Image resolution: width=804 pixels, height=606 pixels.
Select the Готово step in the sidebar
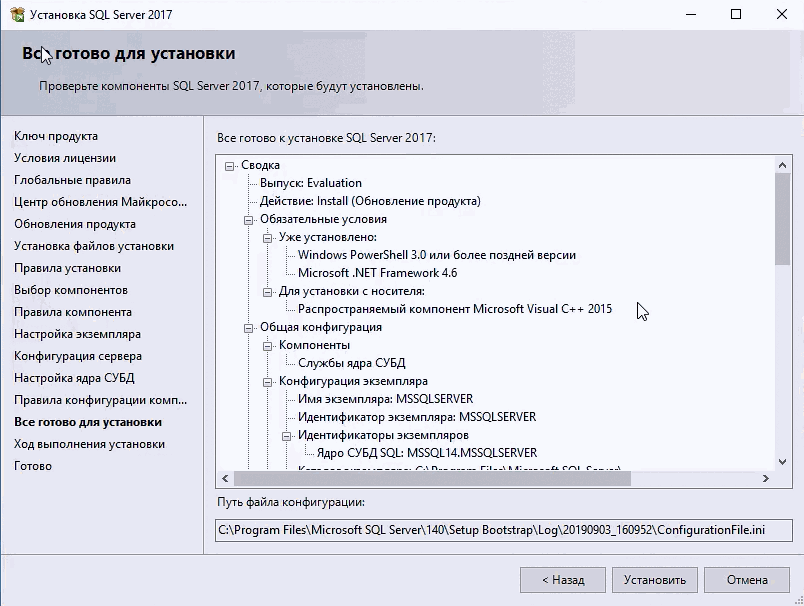[33, 466]
